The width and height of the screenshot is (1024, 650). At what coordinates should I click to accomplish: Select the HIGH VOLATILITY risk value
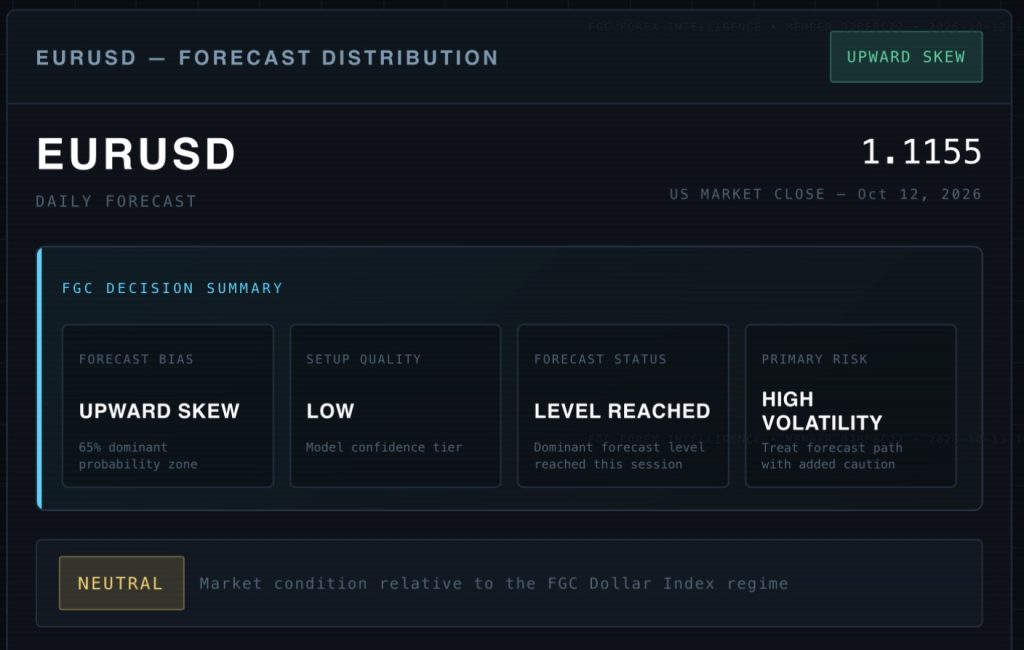(x=822, y=411)
